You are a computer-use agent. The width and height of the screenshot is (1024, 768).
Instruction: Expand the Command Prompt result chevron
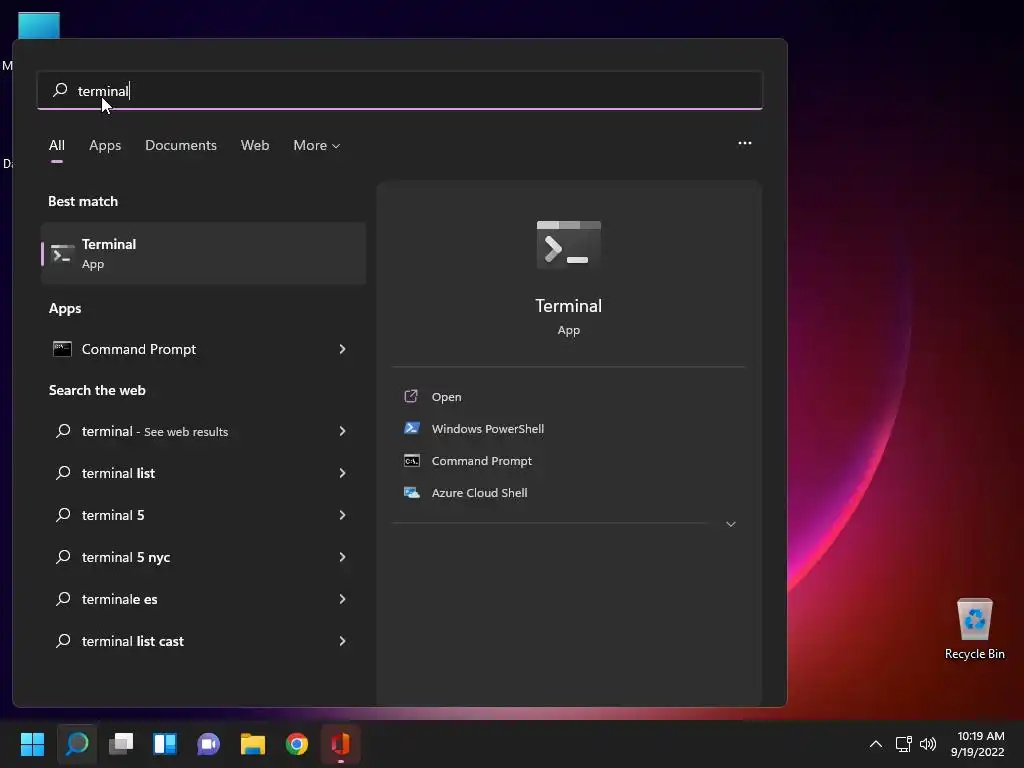point(342,349)
